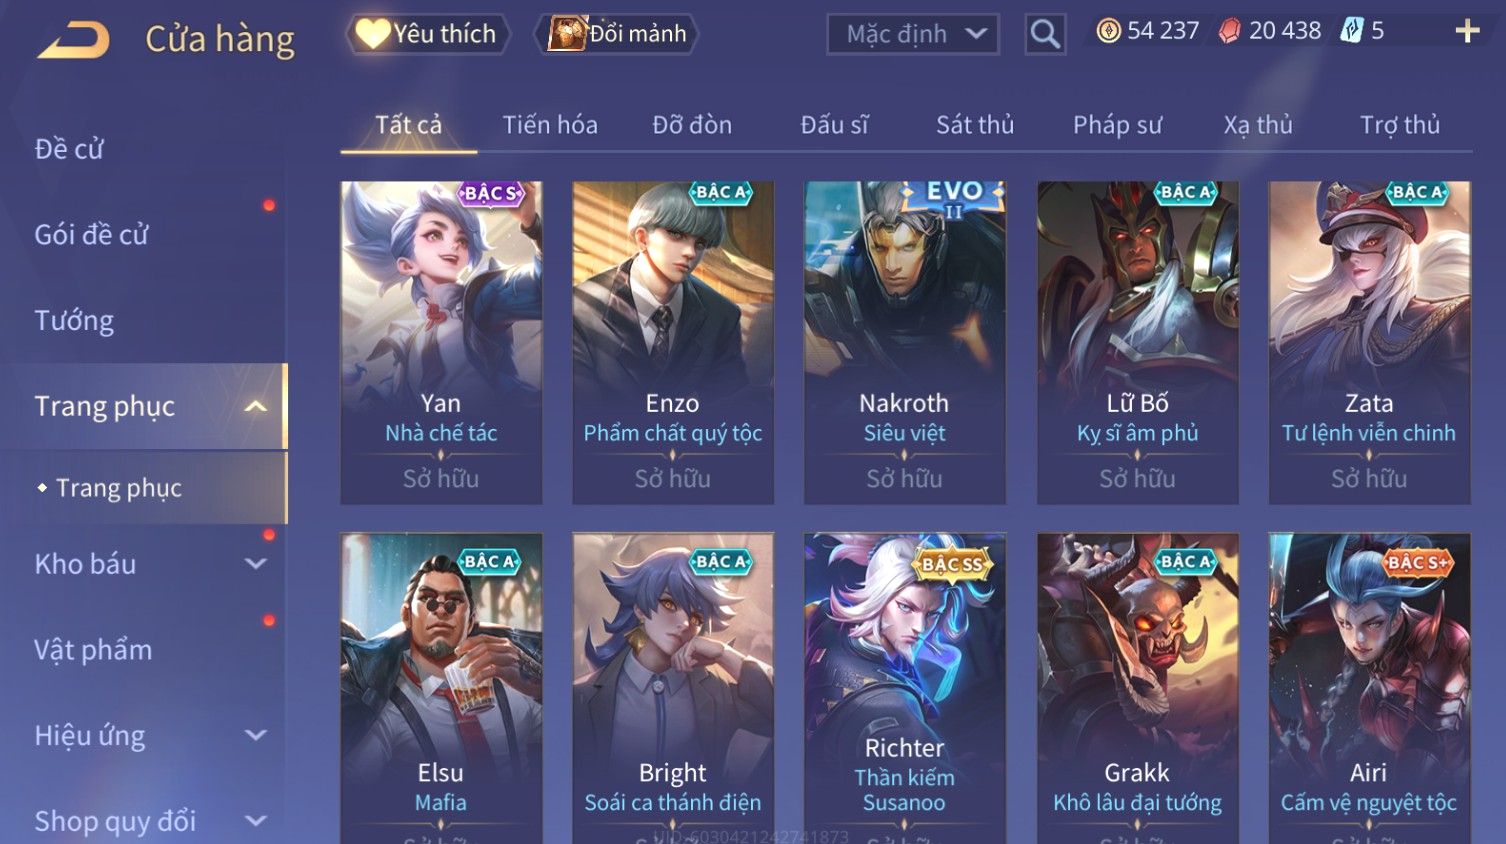The image size is (1506, 844).
Task: Collapse the Trang phục sidebar section
Action: pyautogui.click(x=255, y=406)
